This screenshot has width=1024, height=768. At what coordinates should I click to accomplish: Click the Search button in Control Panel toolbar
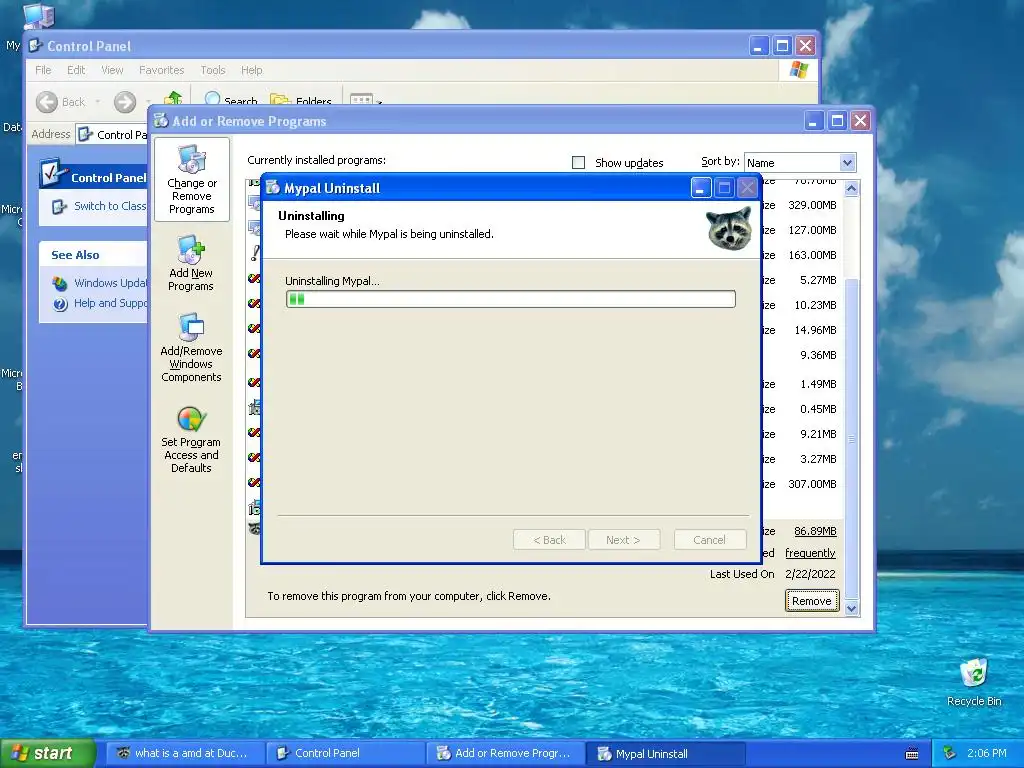(231, 101)
